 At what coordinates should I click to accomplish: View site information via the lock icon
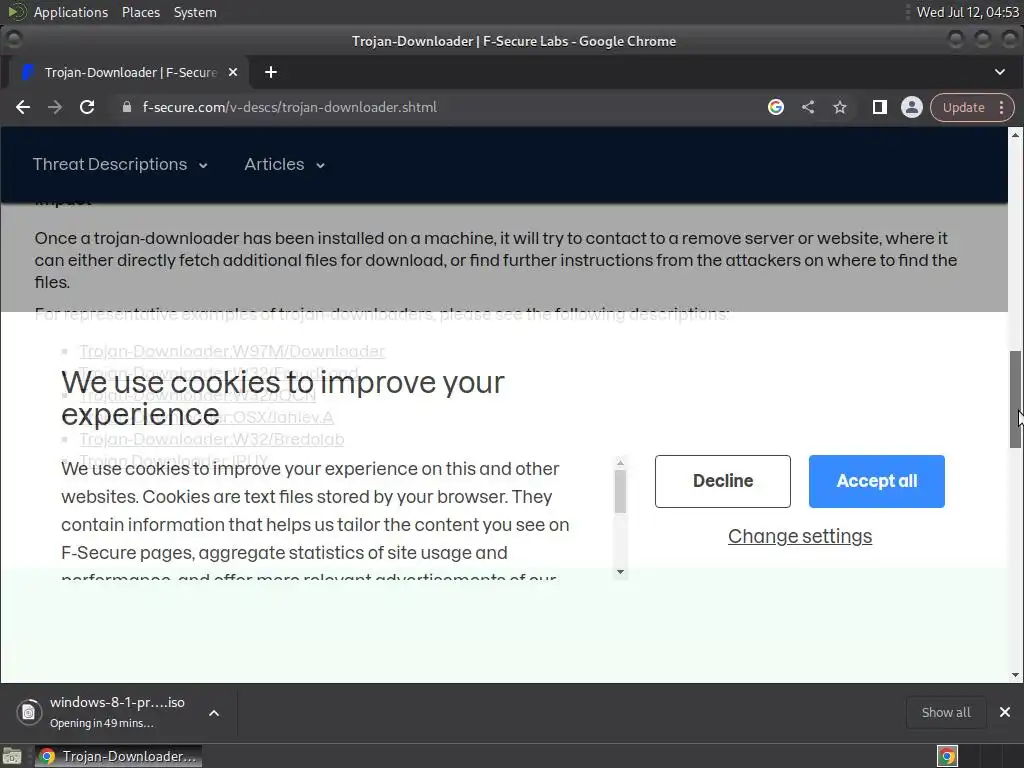(127, 107)
